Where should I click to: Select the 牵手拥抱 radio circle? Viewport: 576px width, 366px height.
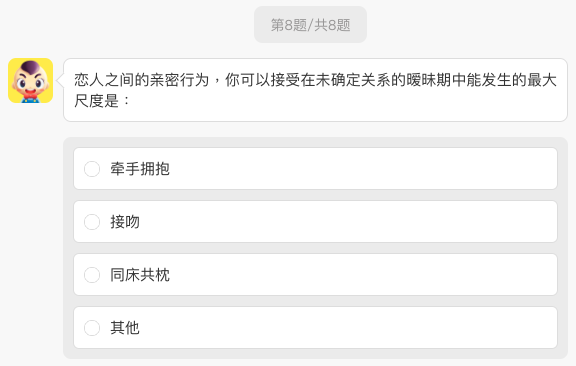92,169
